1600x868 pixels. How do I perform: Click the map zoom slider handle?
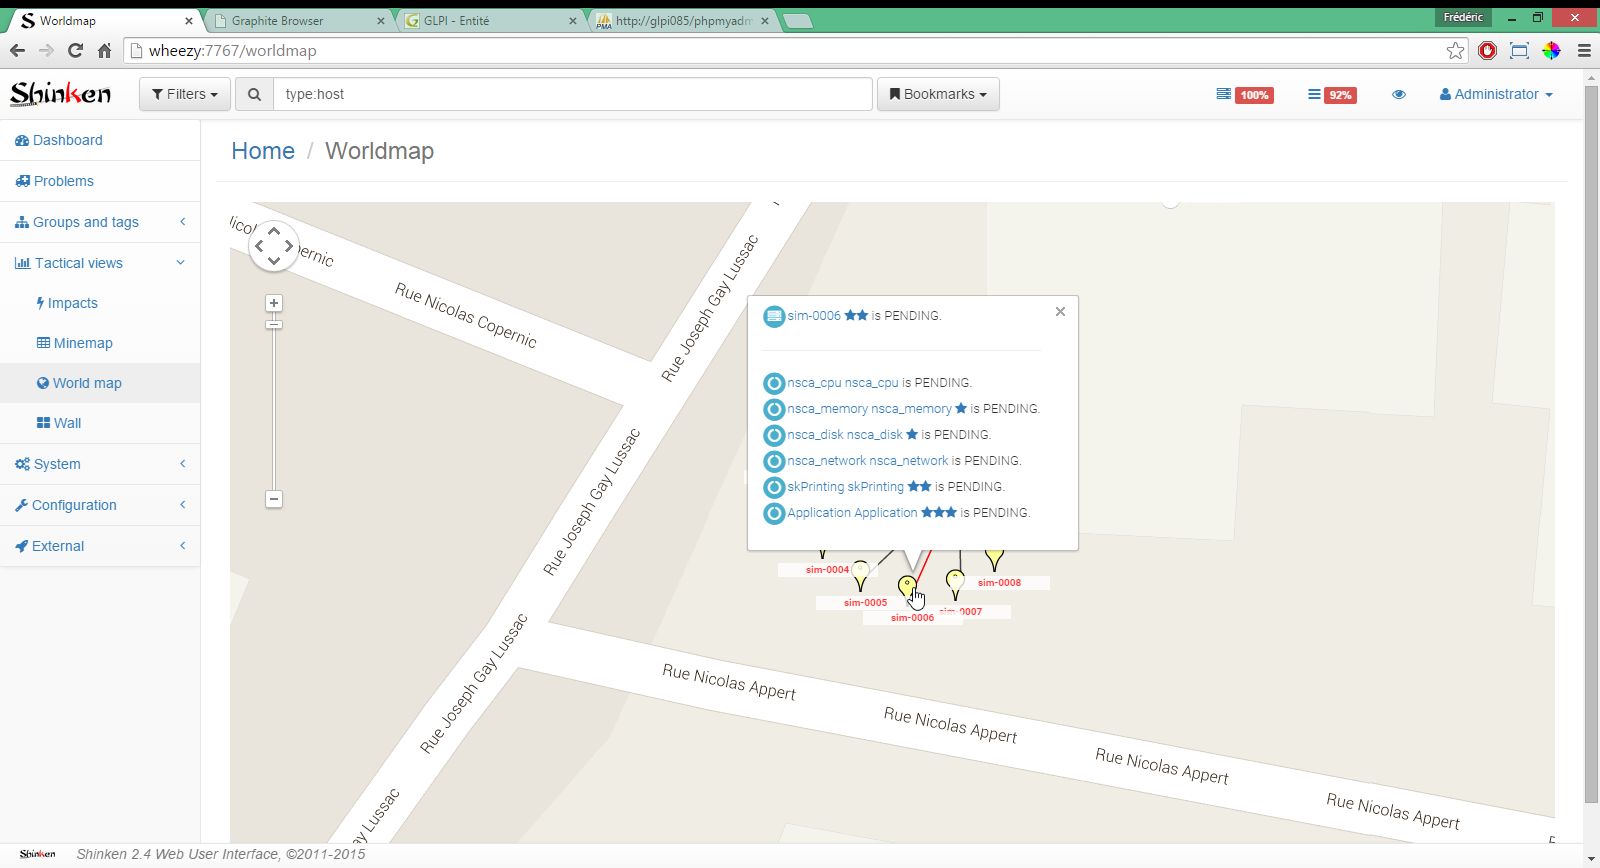[274, 324]
